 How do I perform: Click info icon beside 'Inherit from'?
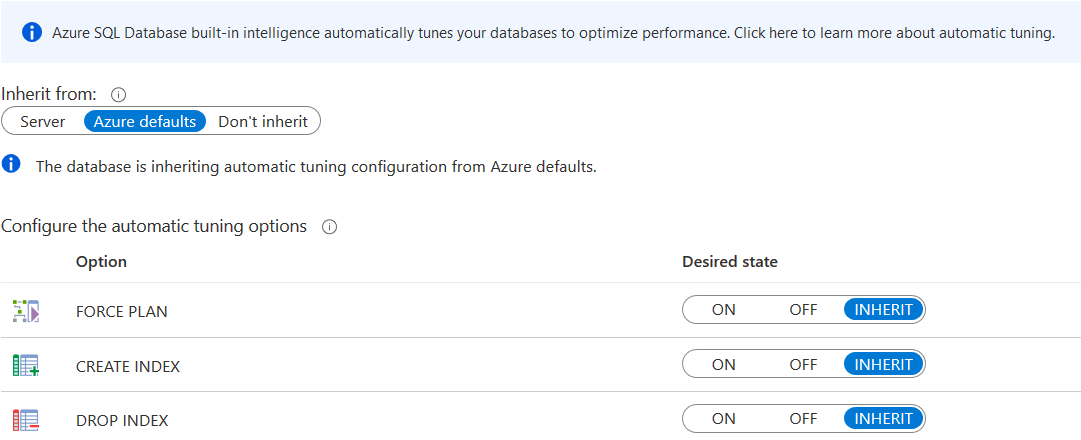point(118,94)
